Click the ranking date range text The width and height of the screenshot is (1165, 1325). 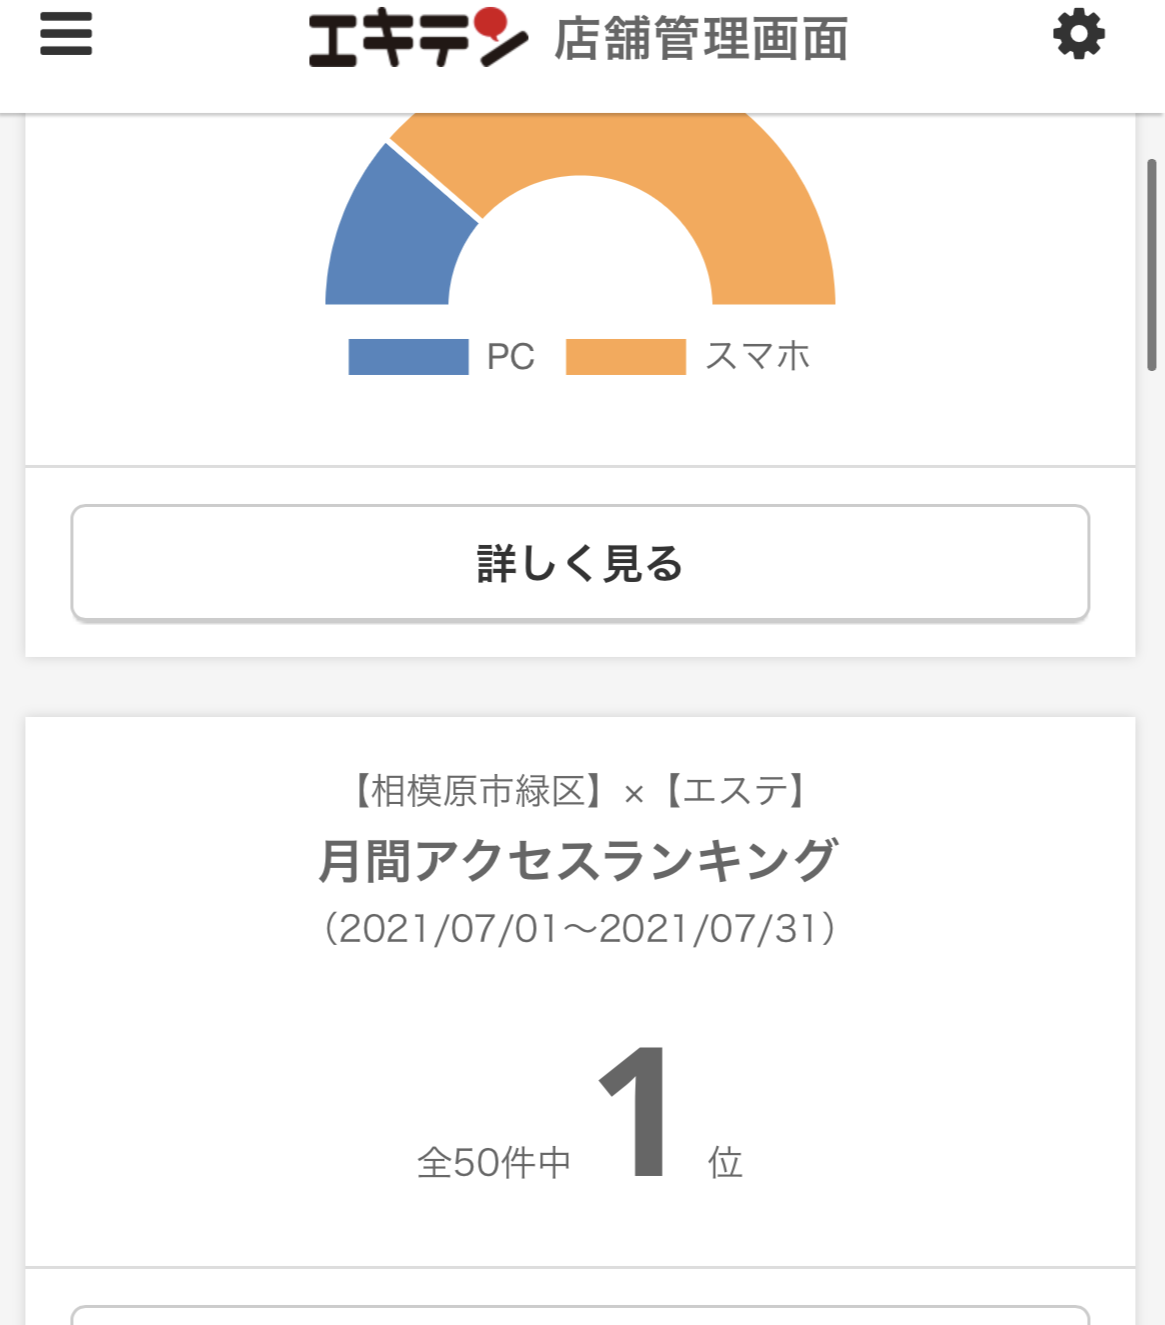(x=580, y=928)
